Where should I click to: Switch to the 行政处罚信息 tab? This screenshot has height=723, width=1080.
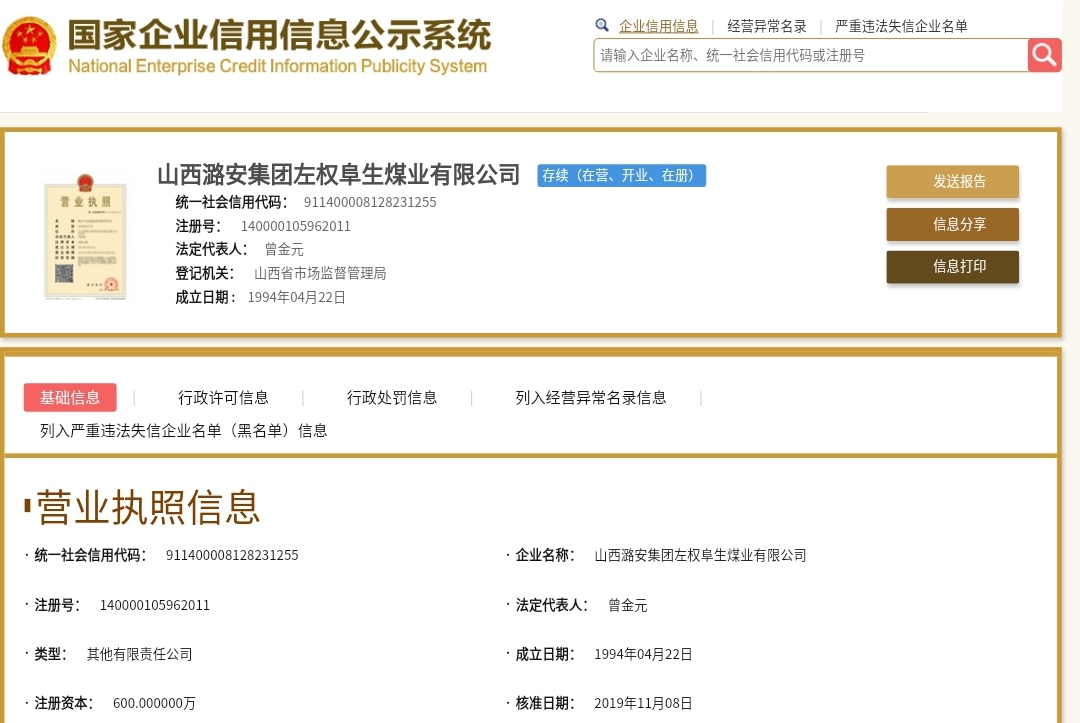coord(392,397)
